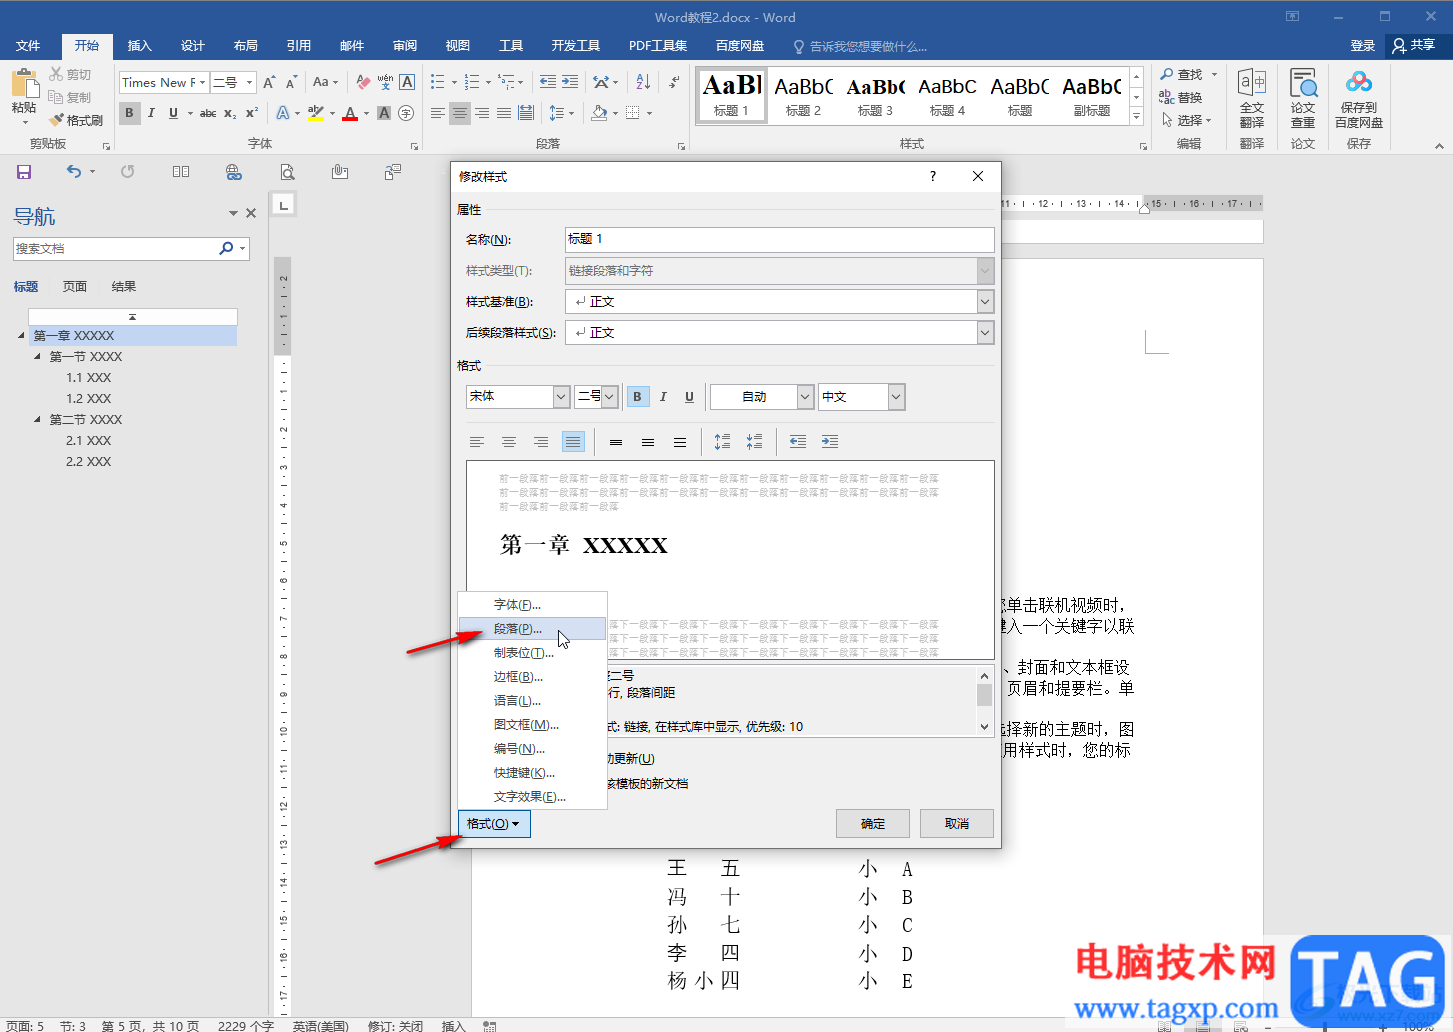Click ribbon text highlight color swatch
The height and width of the screenshot is (1032, 1453).
316,113
